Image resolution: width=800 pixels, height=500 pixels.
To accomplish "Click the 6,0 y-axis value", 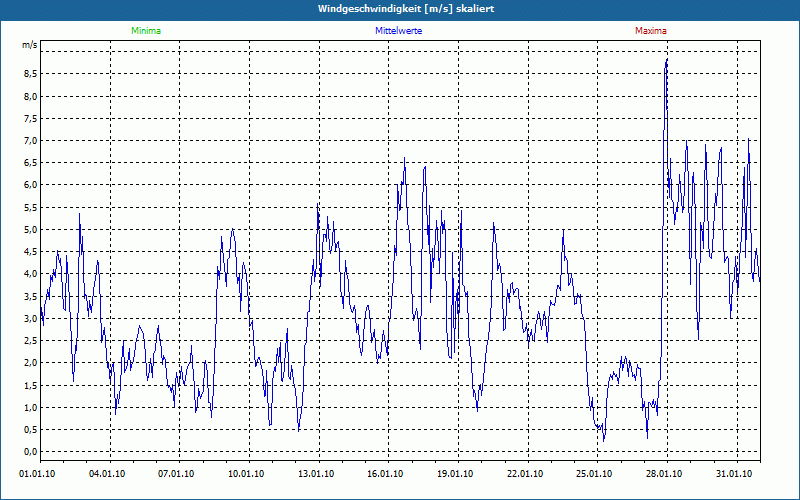I will tap(30, 185).
